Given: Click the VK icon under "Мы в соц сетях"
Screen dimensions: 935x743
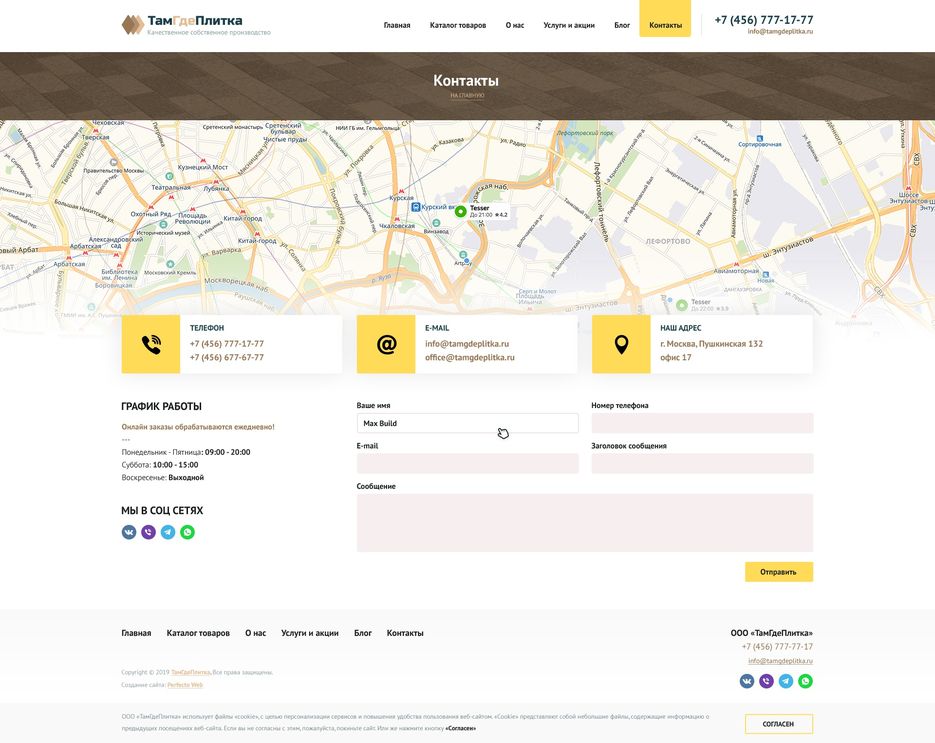Looking at the screenshot, I should (129, 532).
